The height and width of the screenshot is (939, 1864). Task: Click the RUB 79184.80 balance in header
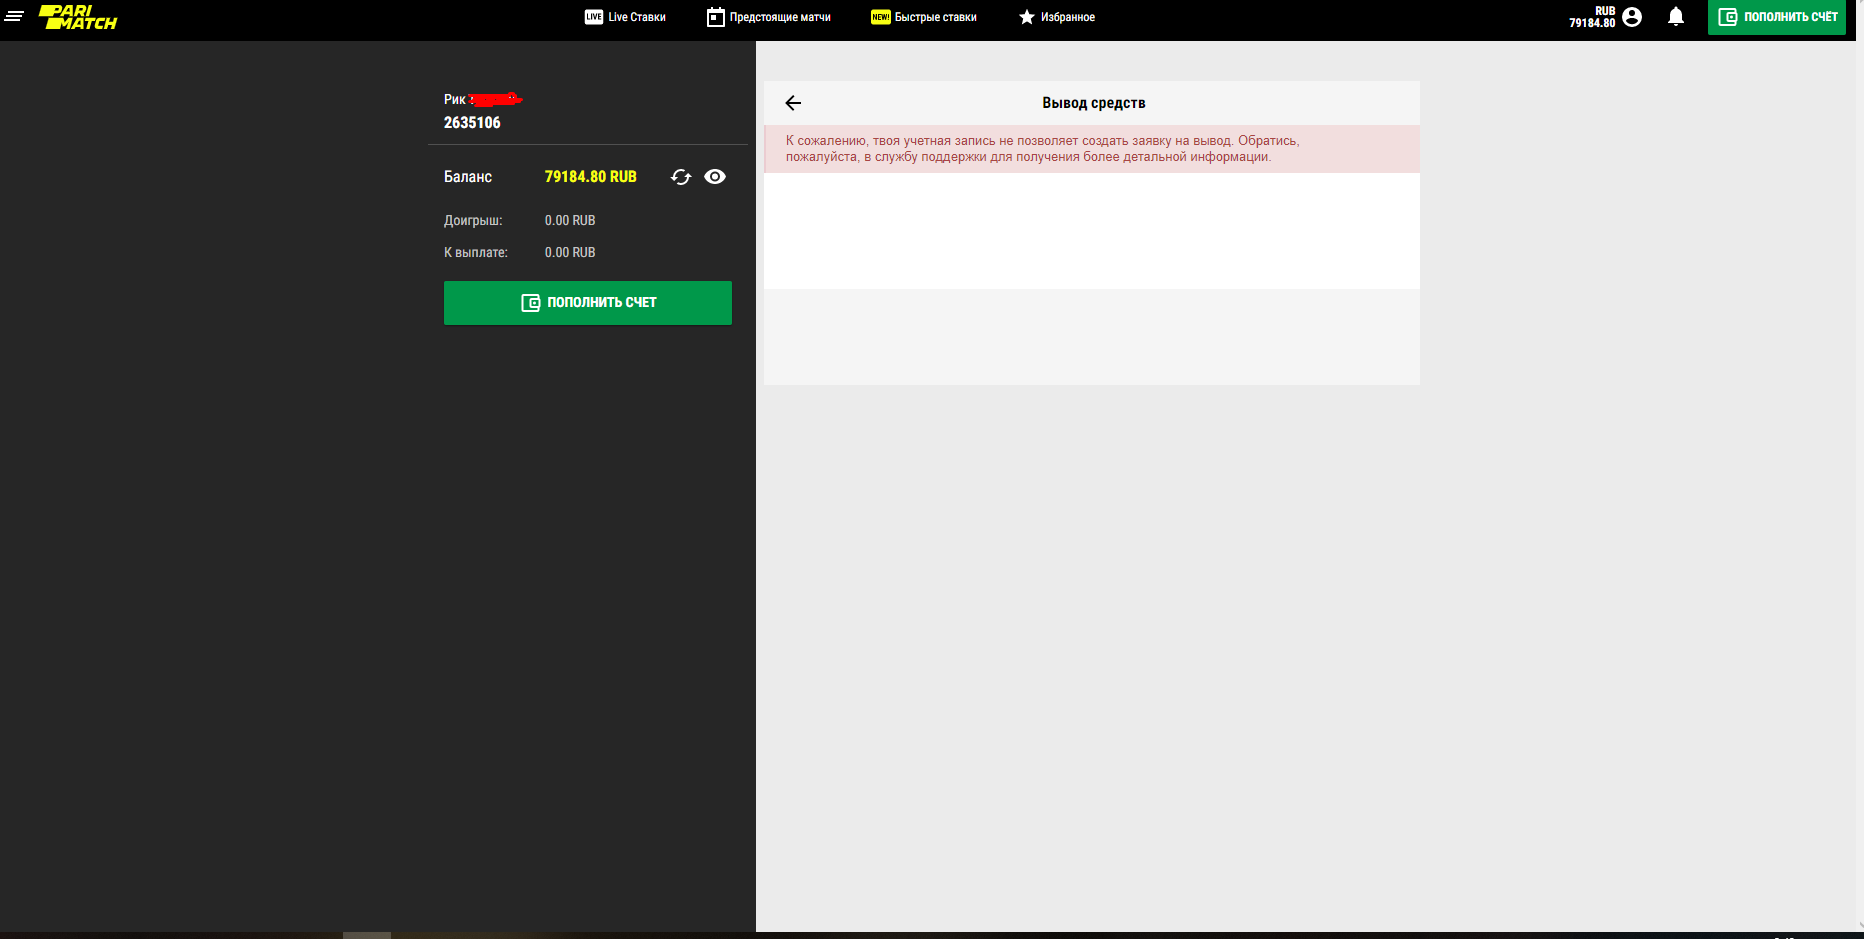1591,17
